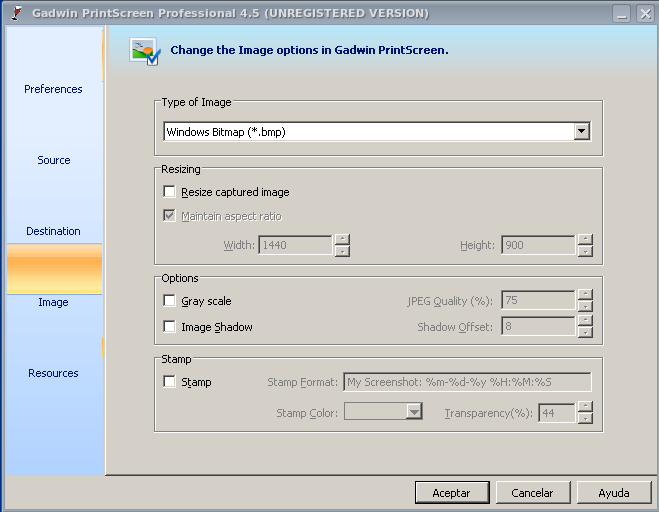Click the Height field showing 900
659x512 pixels.
click(x=538, y=245)
